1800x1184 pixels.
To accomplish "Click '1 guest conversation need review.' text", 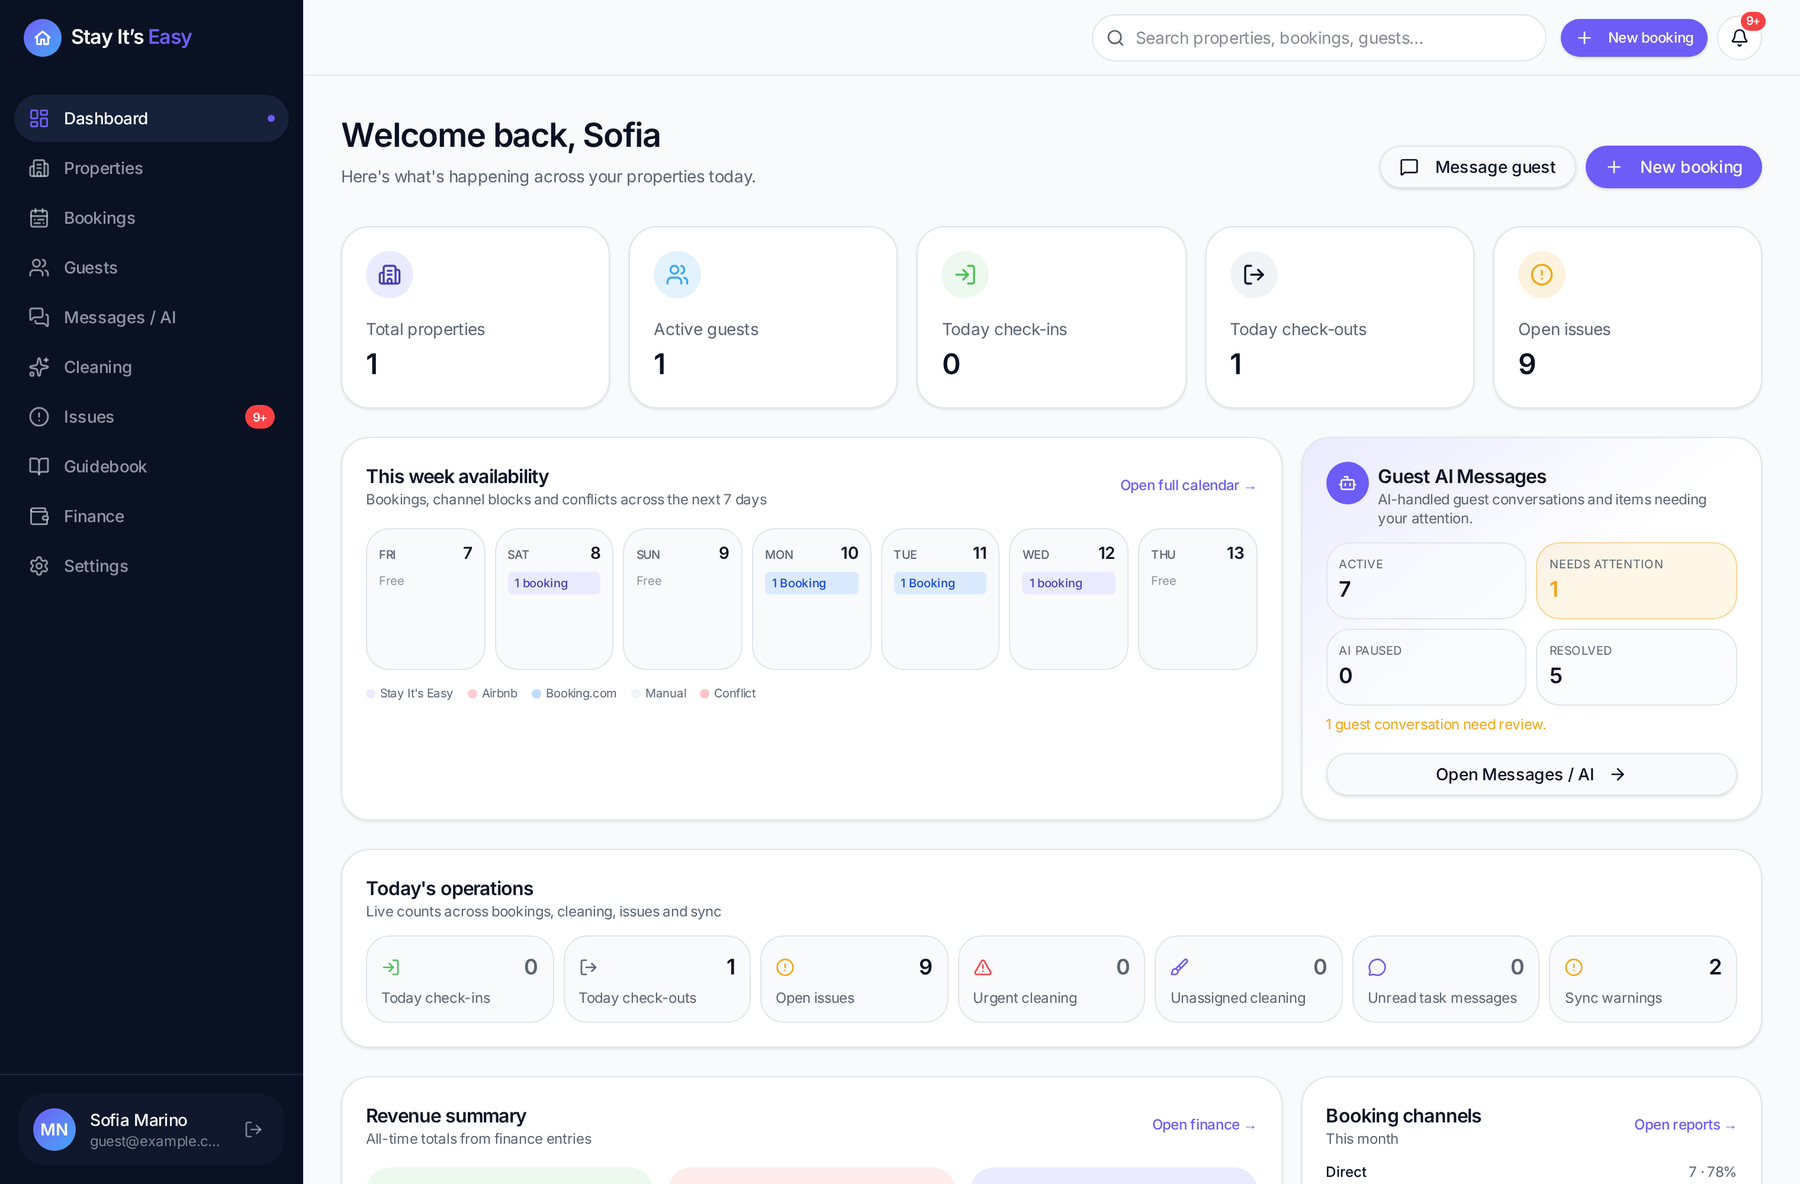I will tap(1436, 724).
